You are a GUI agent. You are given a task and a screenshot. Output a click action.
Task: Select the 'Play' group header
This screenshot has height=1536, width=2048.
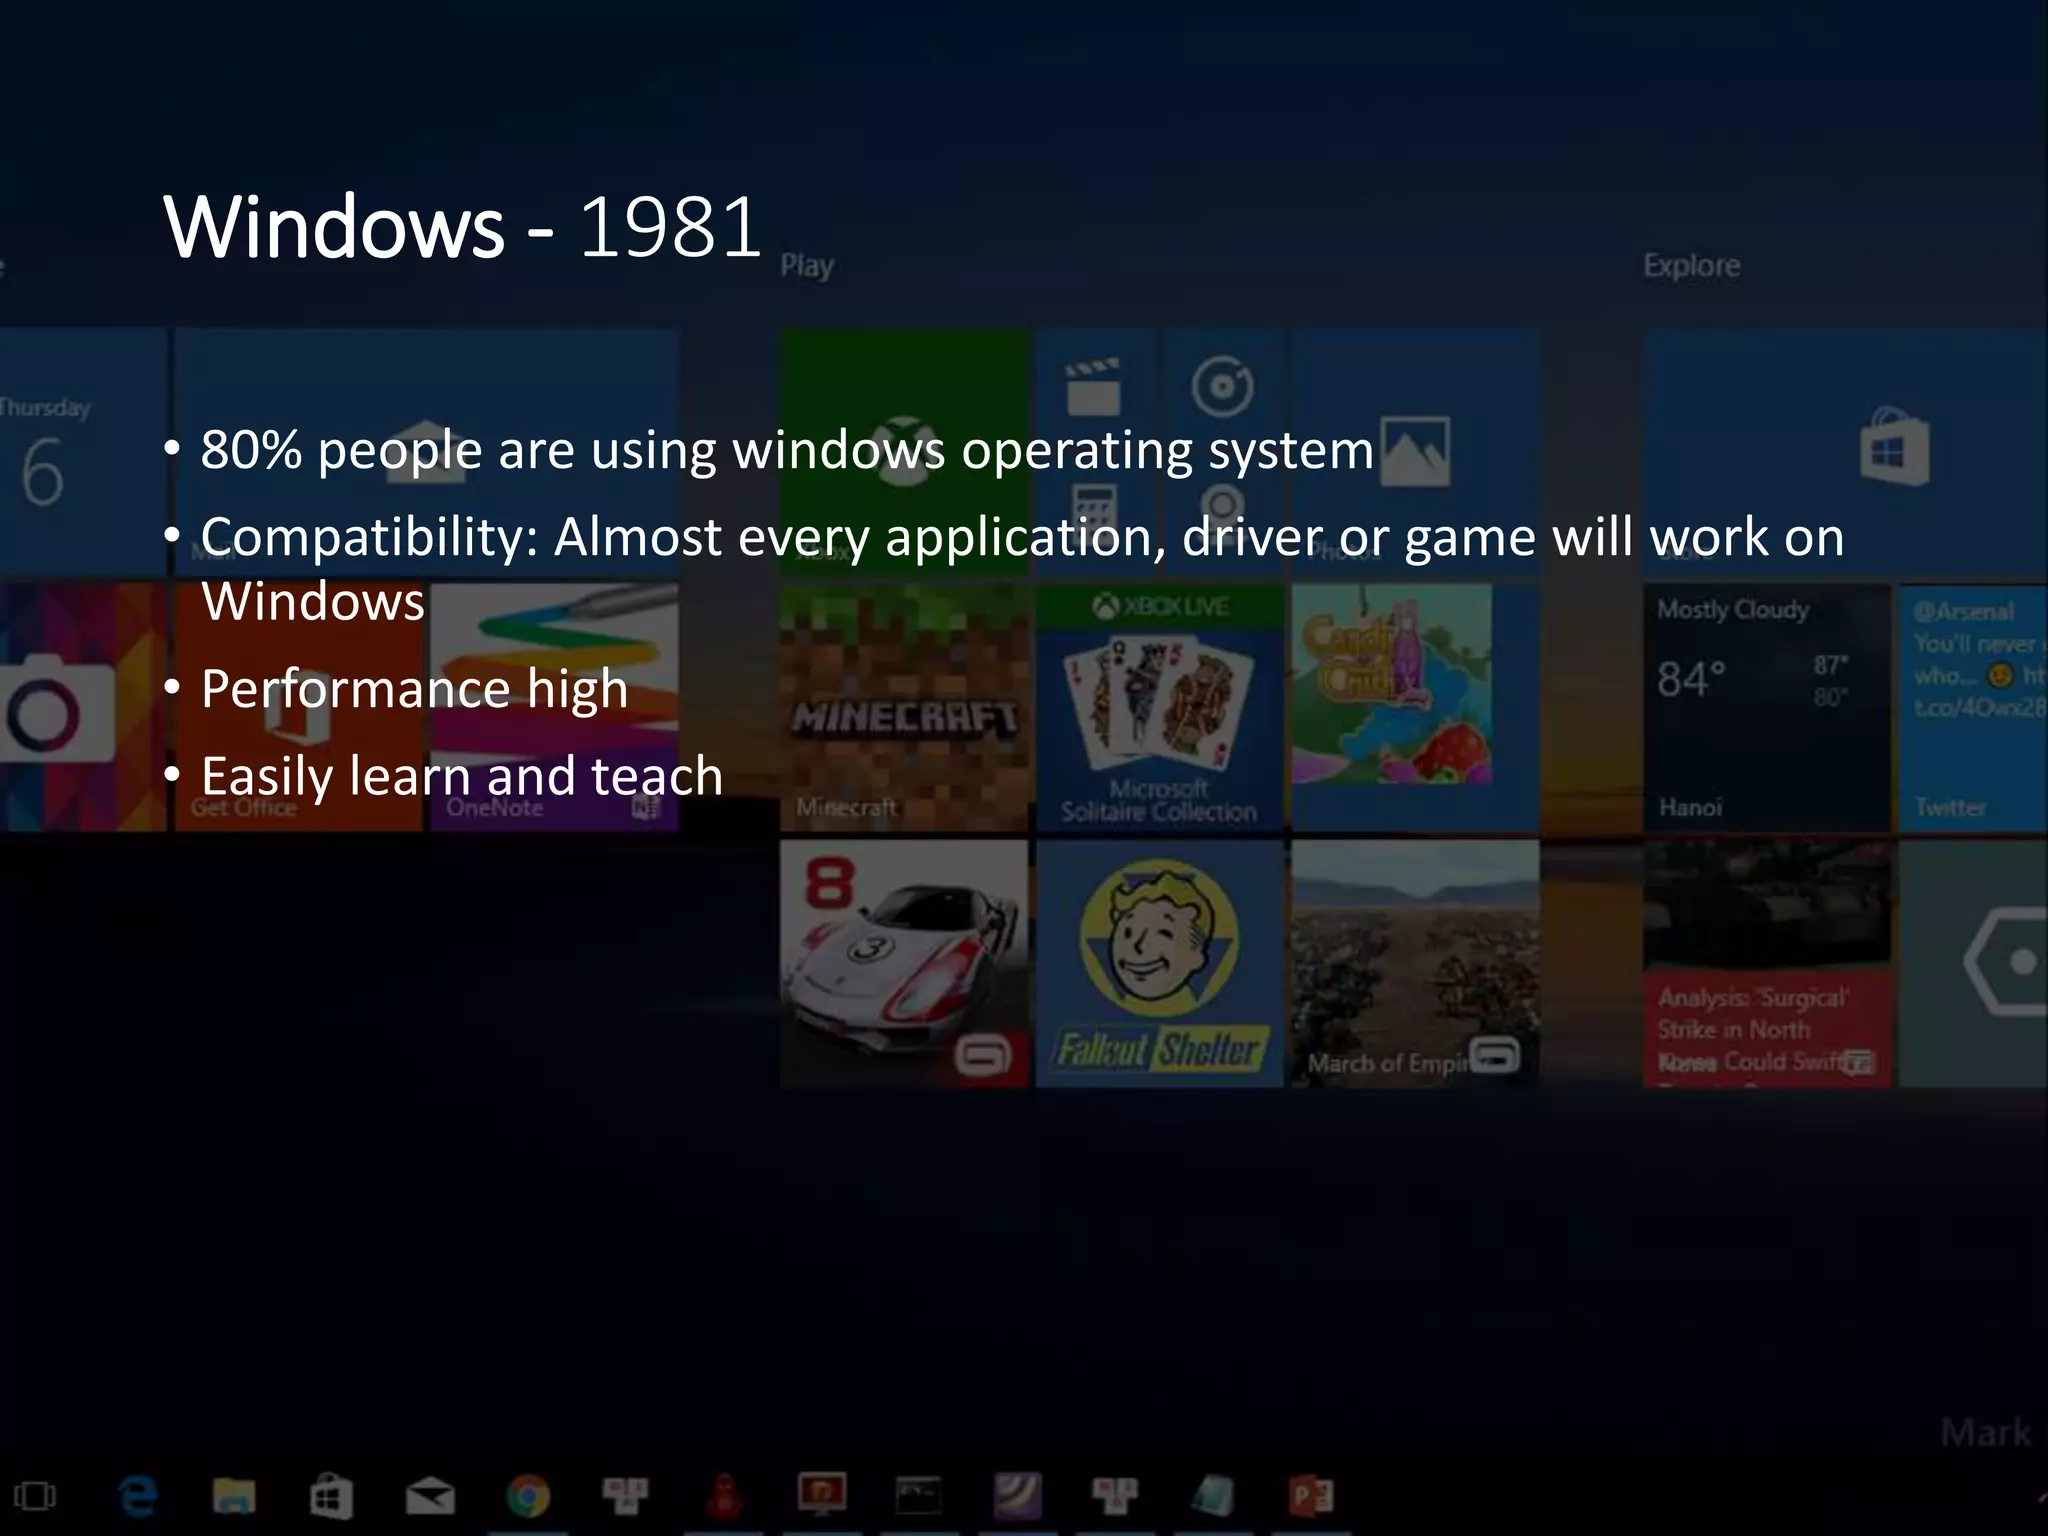click(806, 266)
